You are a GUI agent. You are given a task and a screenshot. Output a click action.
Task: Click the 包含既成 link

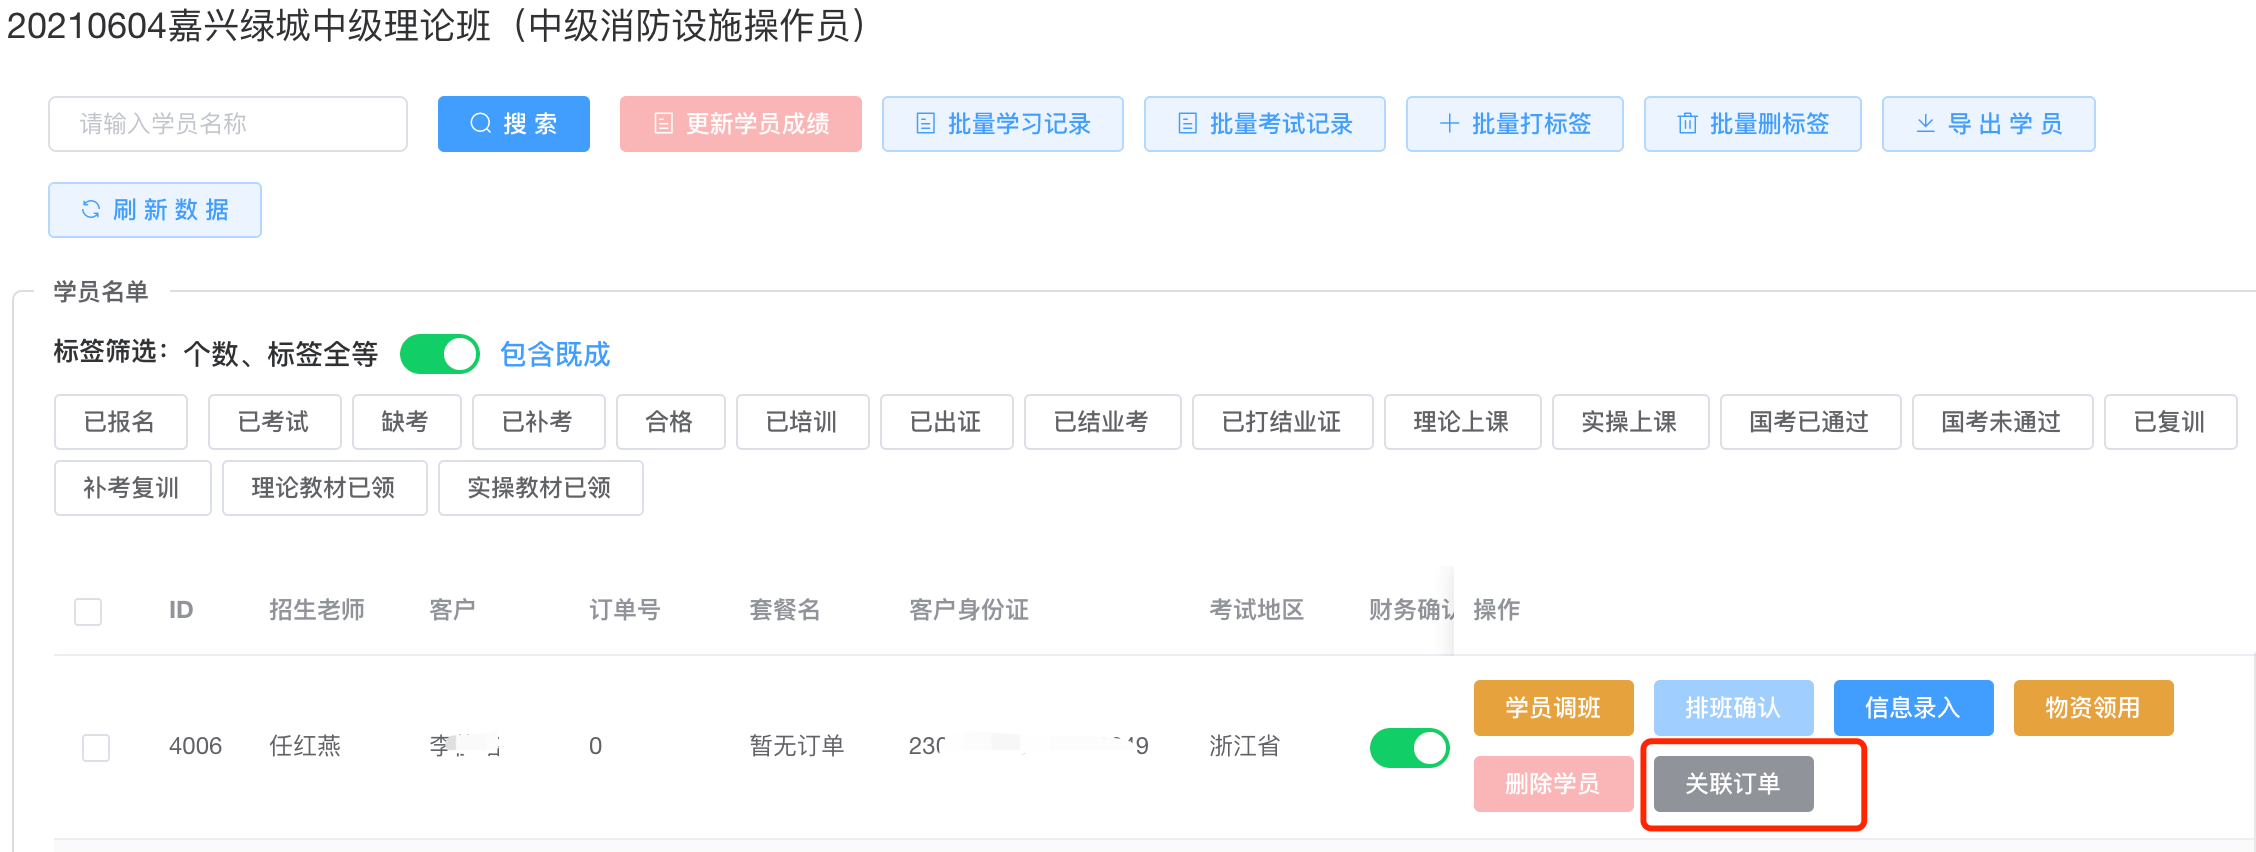555,354
